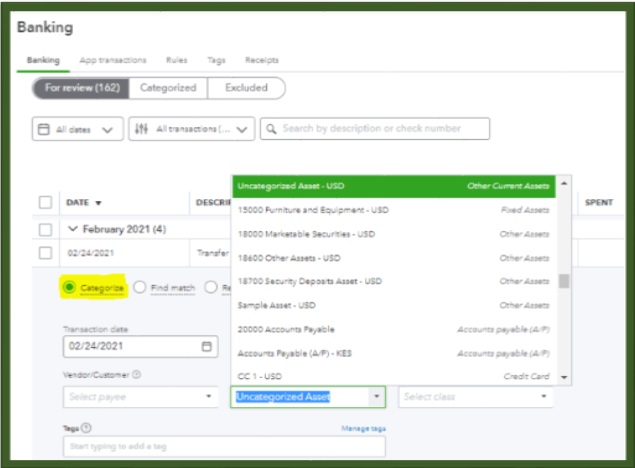Open the All dates filter dropdown
This screenshot has width=635, height=468.
pos(78,129)
